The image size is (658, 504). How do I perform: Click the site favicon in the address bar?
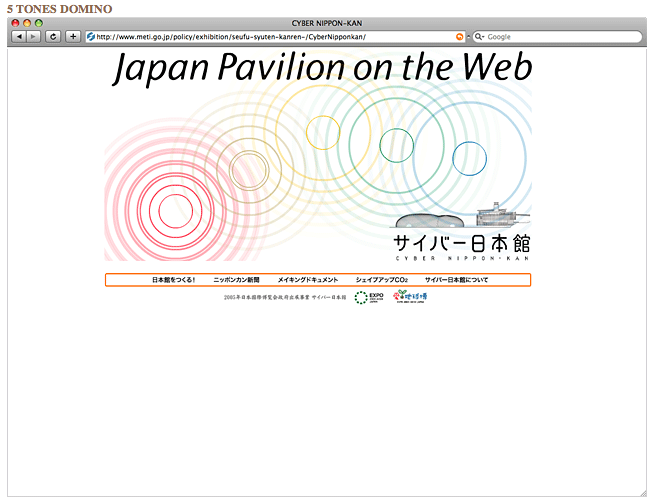pos(91,37)
